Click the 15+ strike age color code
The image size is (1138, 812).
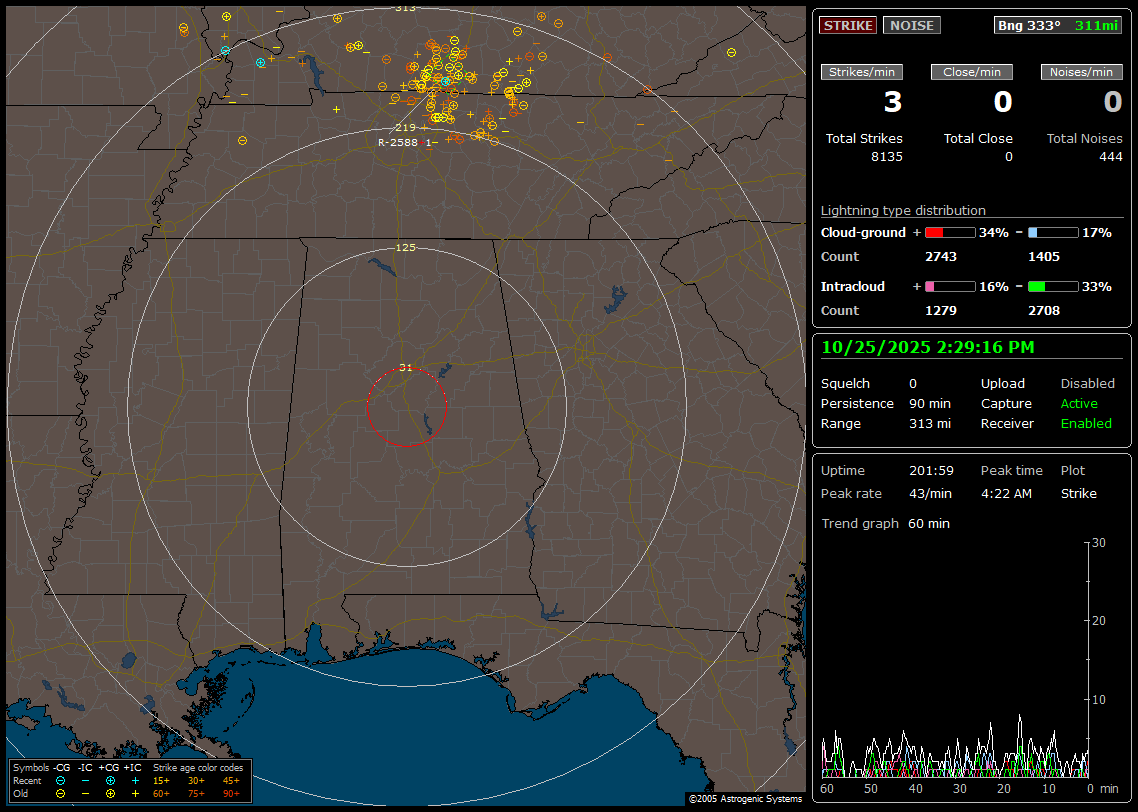pos(161,780)
